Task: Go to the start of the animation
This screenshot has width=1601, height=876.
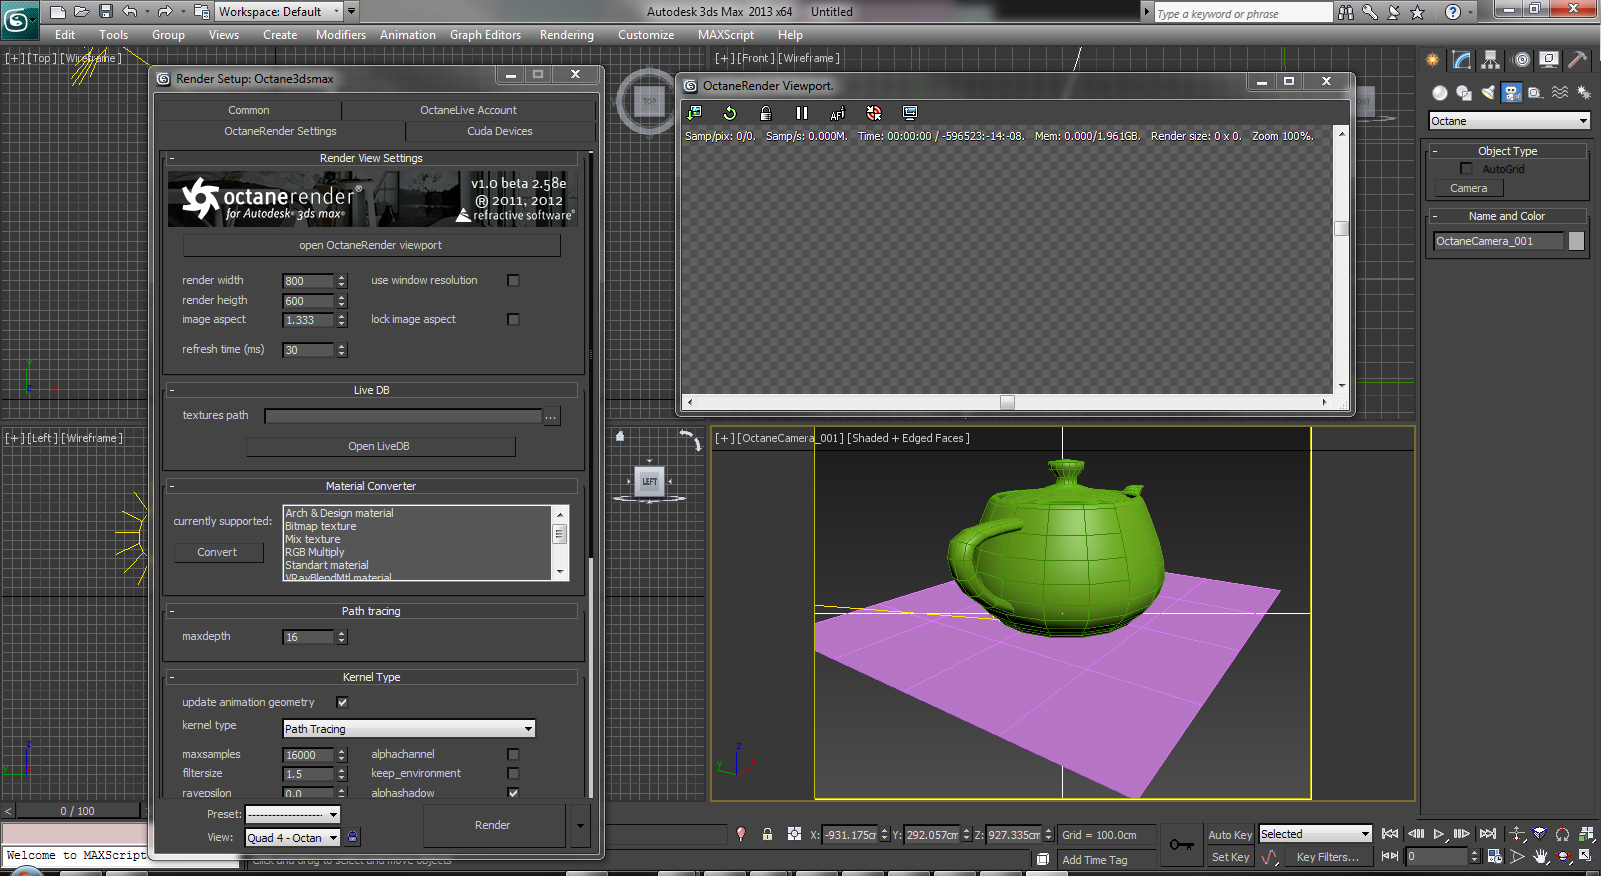Action: [x=1390, y=834]
